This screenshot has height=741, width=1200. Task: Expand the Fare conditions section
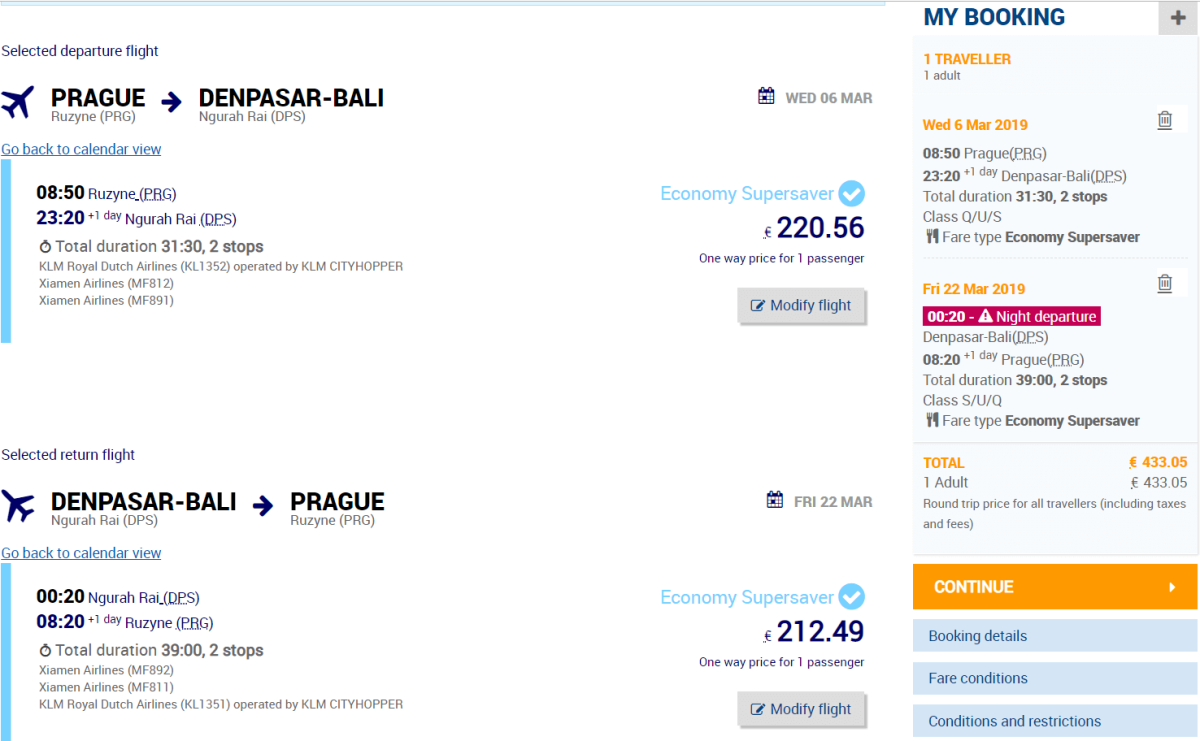tap(1054, 678)
